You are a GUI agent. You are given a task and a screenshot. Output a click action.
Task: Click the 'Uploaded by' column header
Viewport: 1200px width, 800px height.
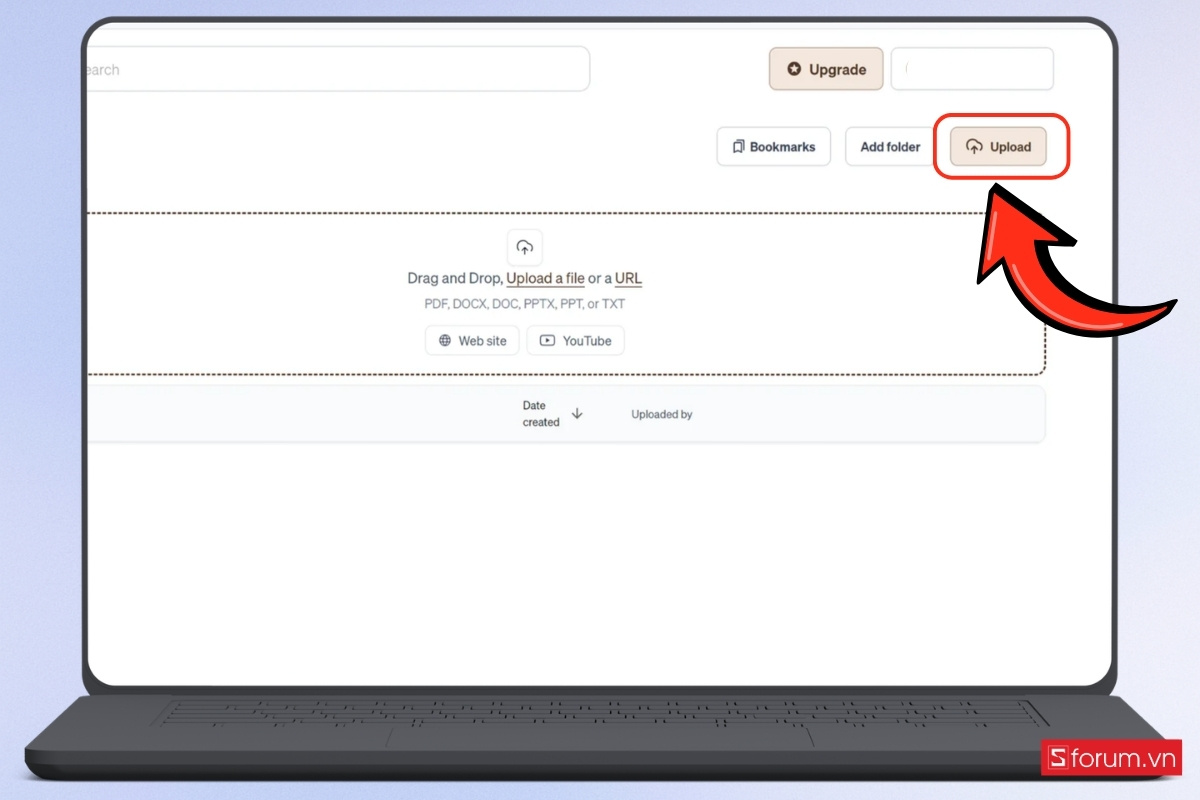(x=662, y=414)
